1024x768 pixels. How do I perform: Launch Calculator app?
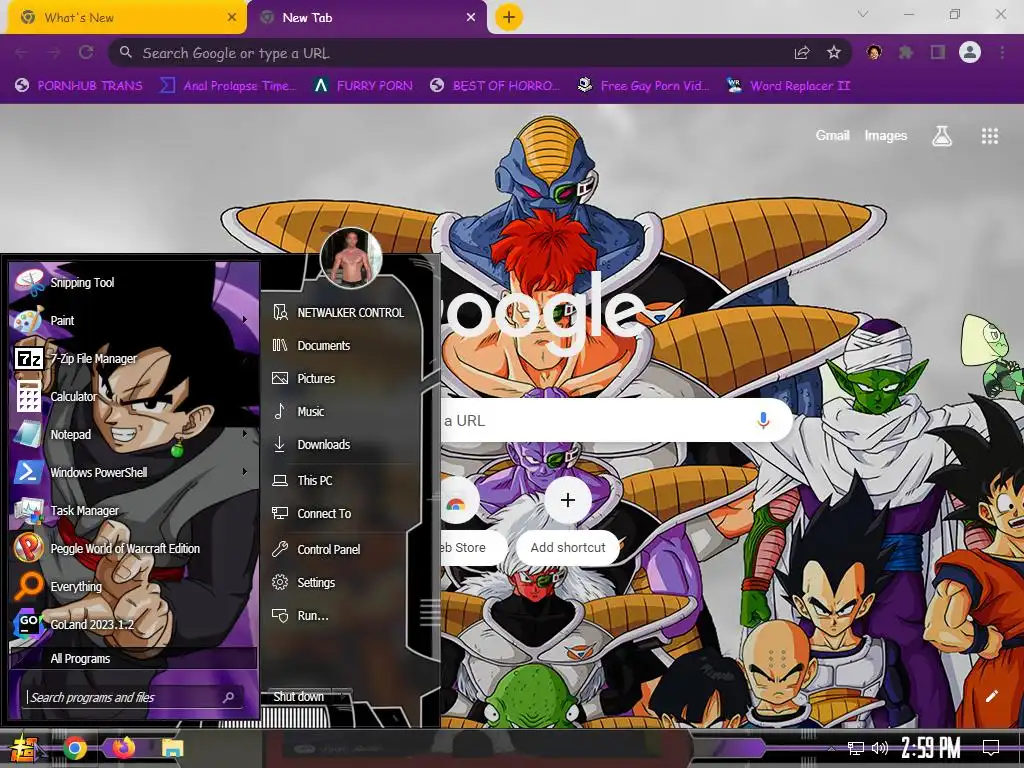[133, 396]
